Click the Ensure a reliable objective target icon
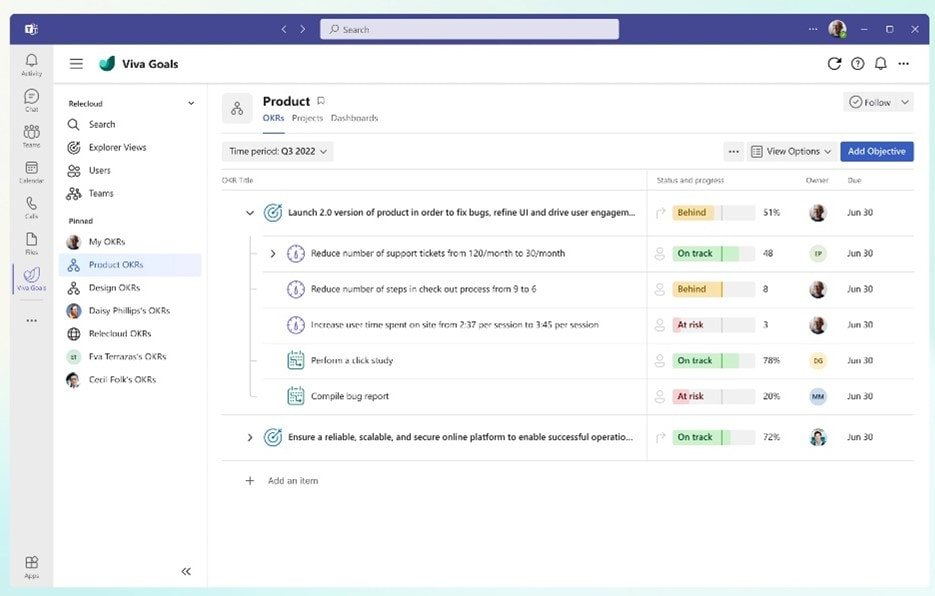This screenshot has width=935, height=596. click(273, 437)
